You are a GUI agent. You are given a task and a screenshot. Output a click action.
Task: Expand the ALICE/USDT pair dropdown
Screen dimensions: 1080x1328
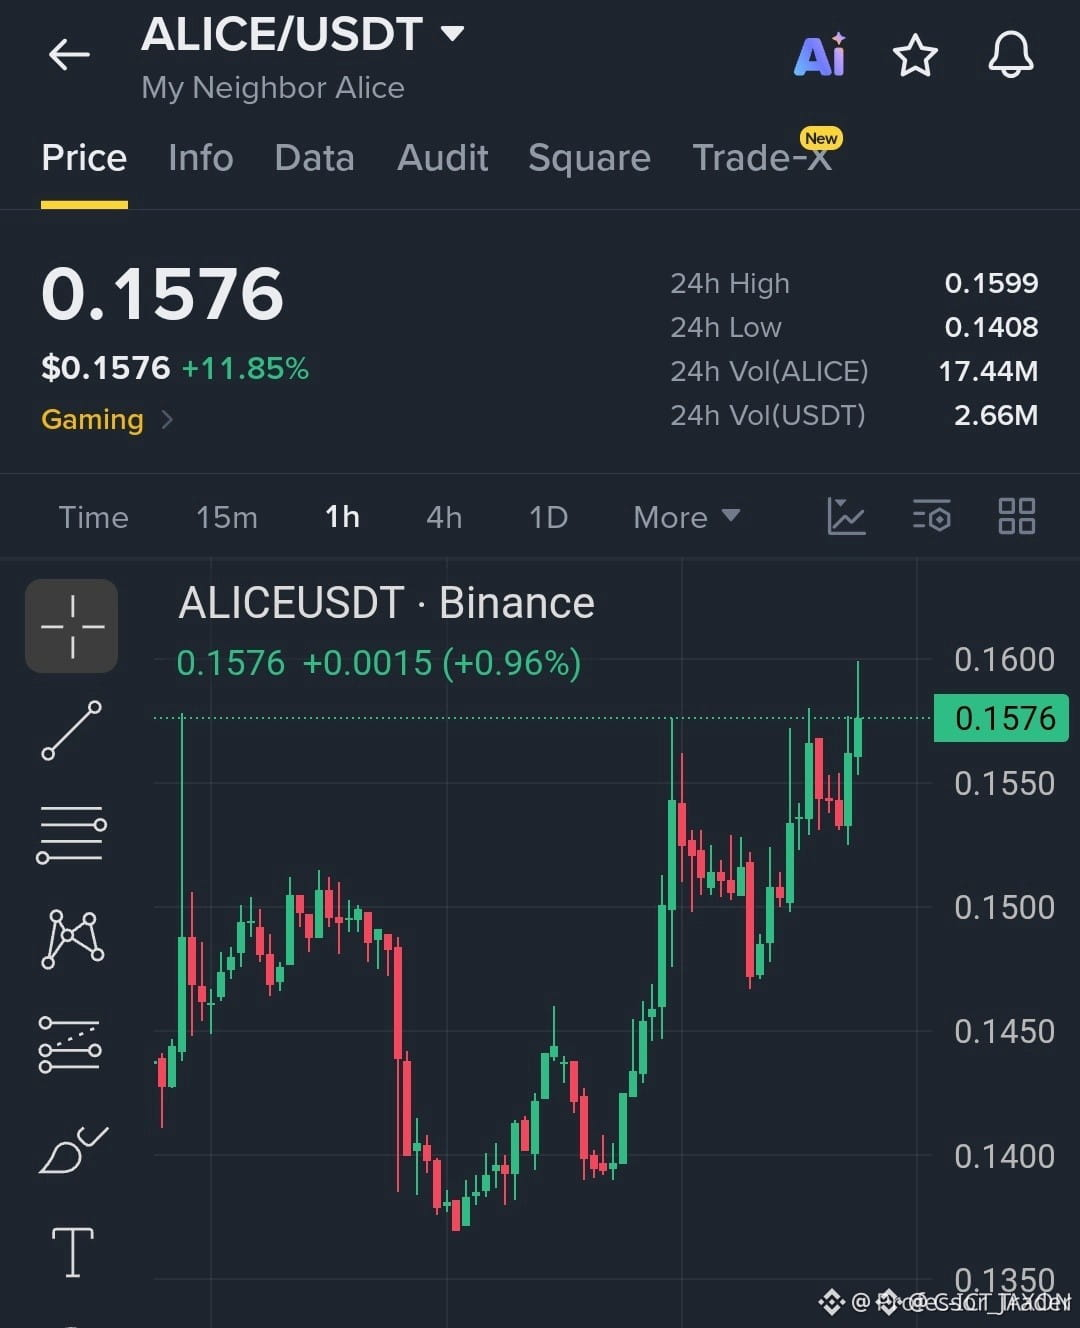pyautogui.click(x=453, y=34)
